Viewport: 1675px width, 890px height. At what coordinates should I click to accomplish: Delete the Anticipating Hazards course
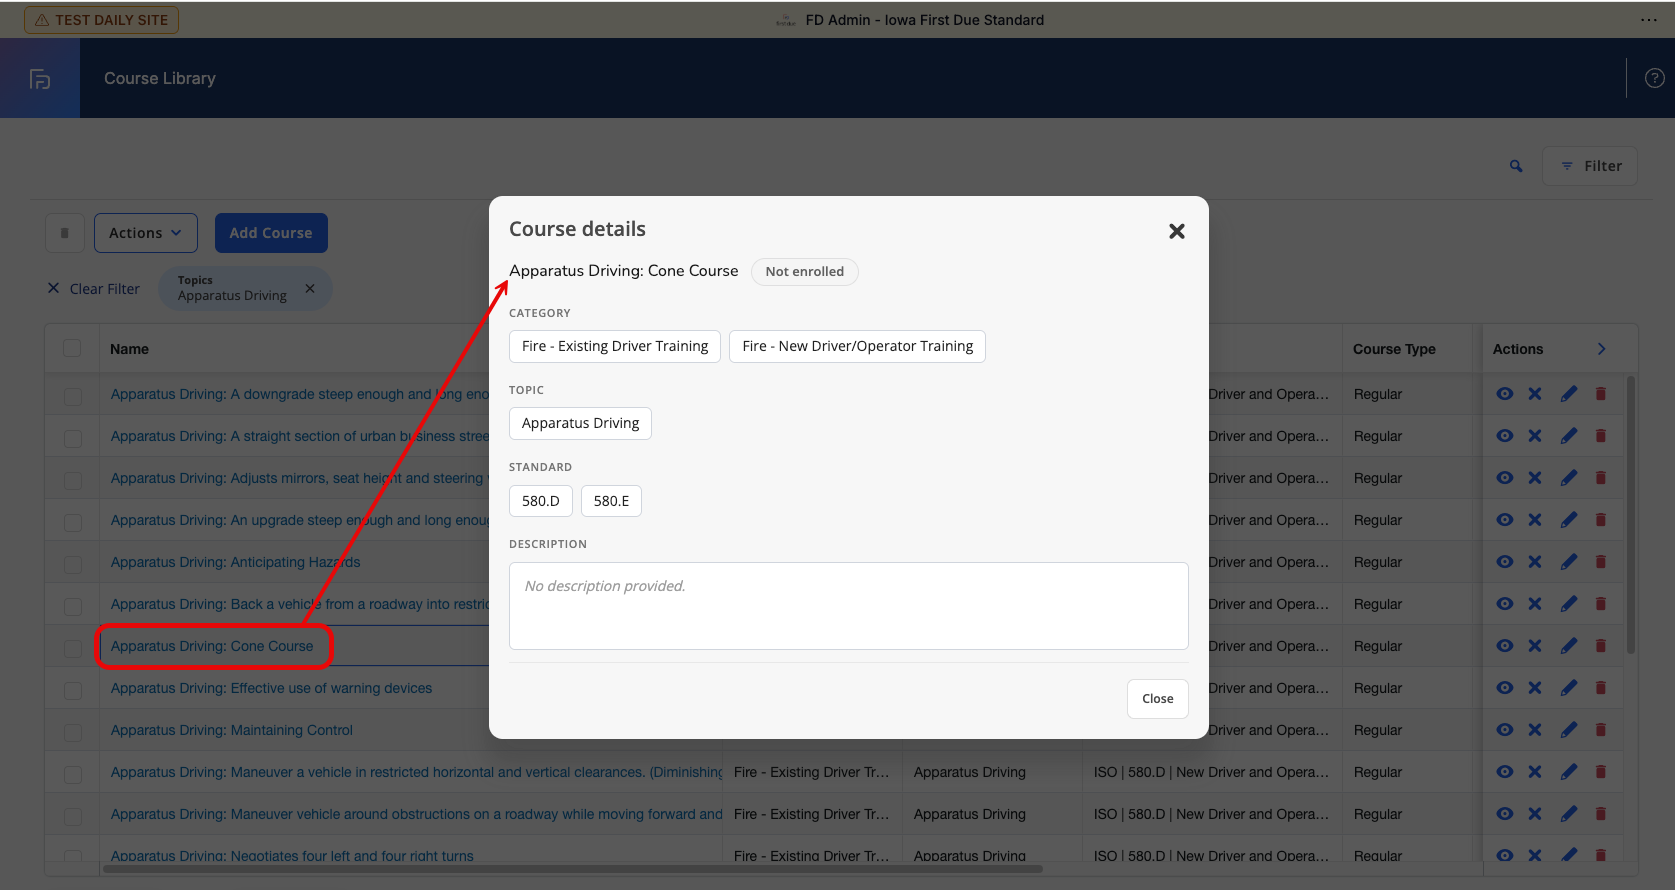1601,562
